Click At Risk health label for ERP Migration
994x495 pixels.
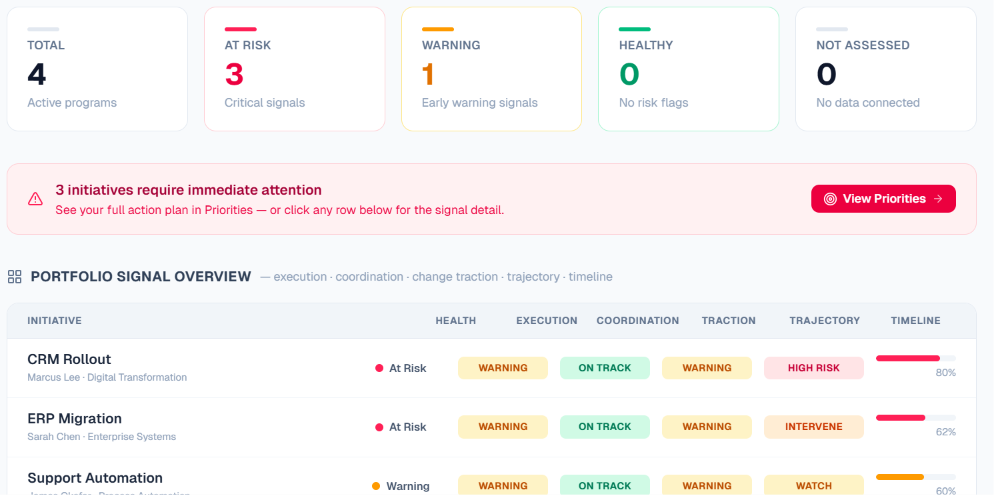408,427
